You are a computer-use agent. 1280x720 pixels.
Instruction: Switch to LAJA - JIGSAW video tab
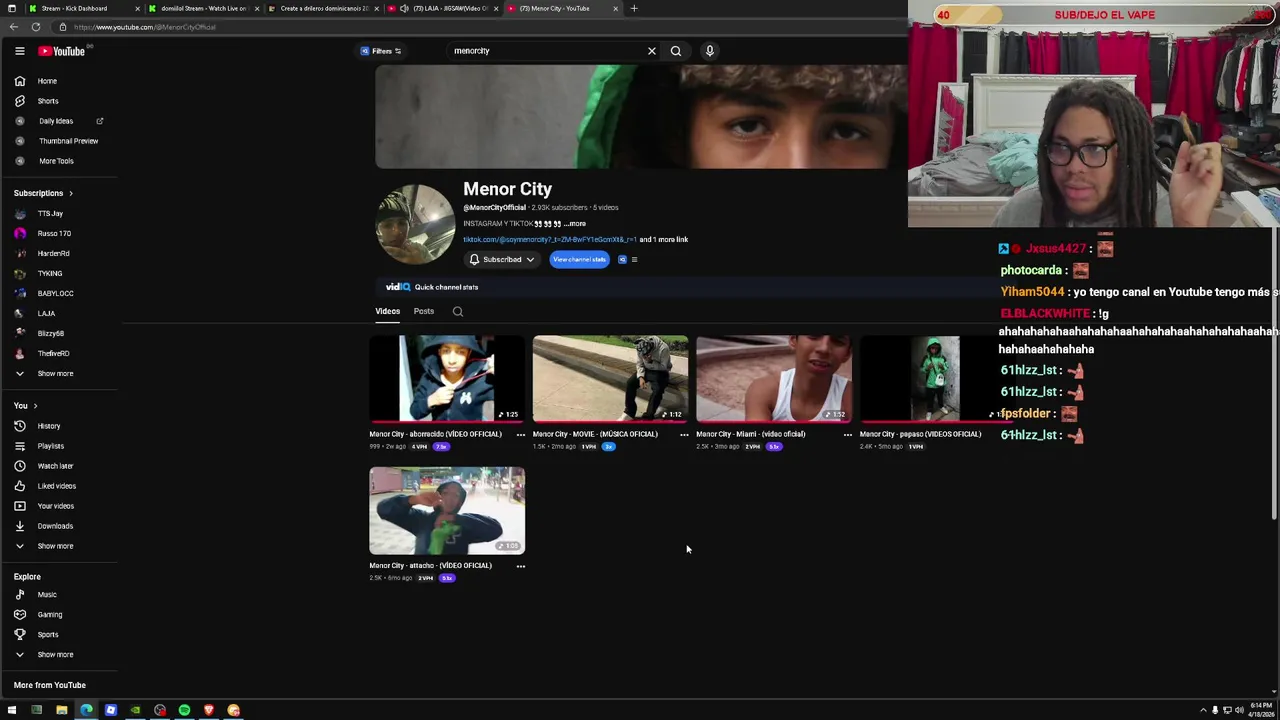coord(442,8)
